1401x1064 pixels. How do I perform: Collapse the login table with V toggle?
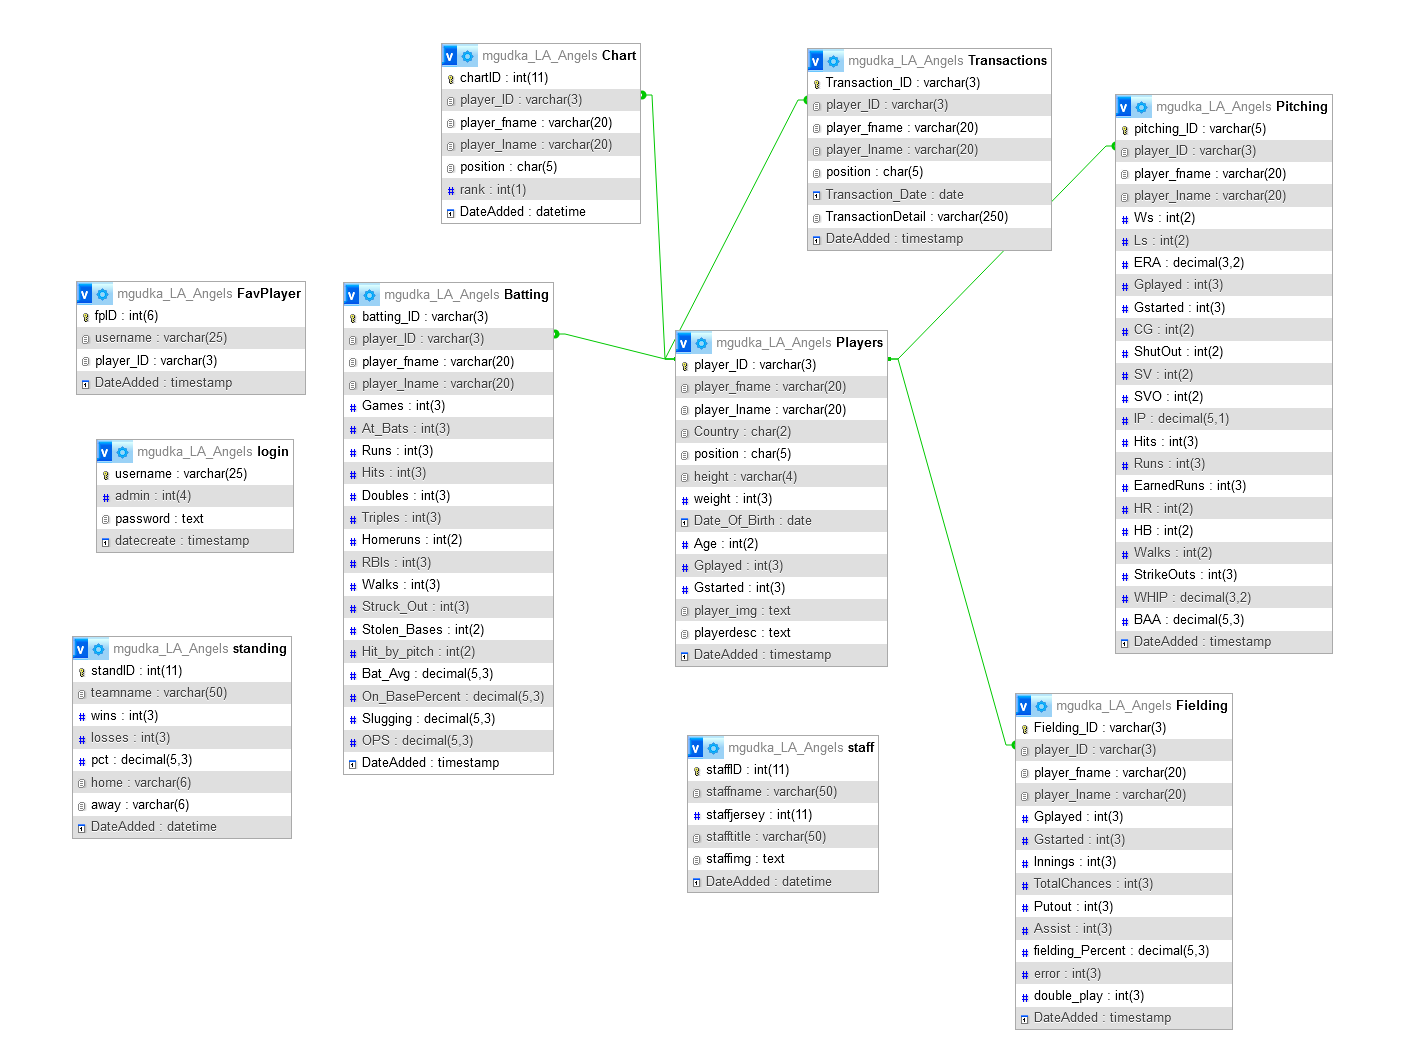pyautogui.click(x=105, y=452)
